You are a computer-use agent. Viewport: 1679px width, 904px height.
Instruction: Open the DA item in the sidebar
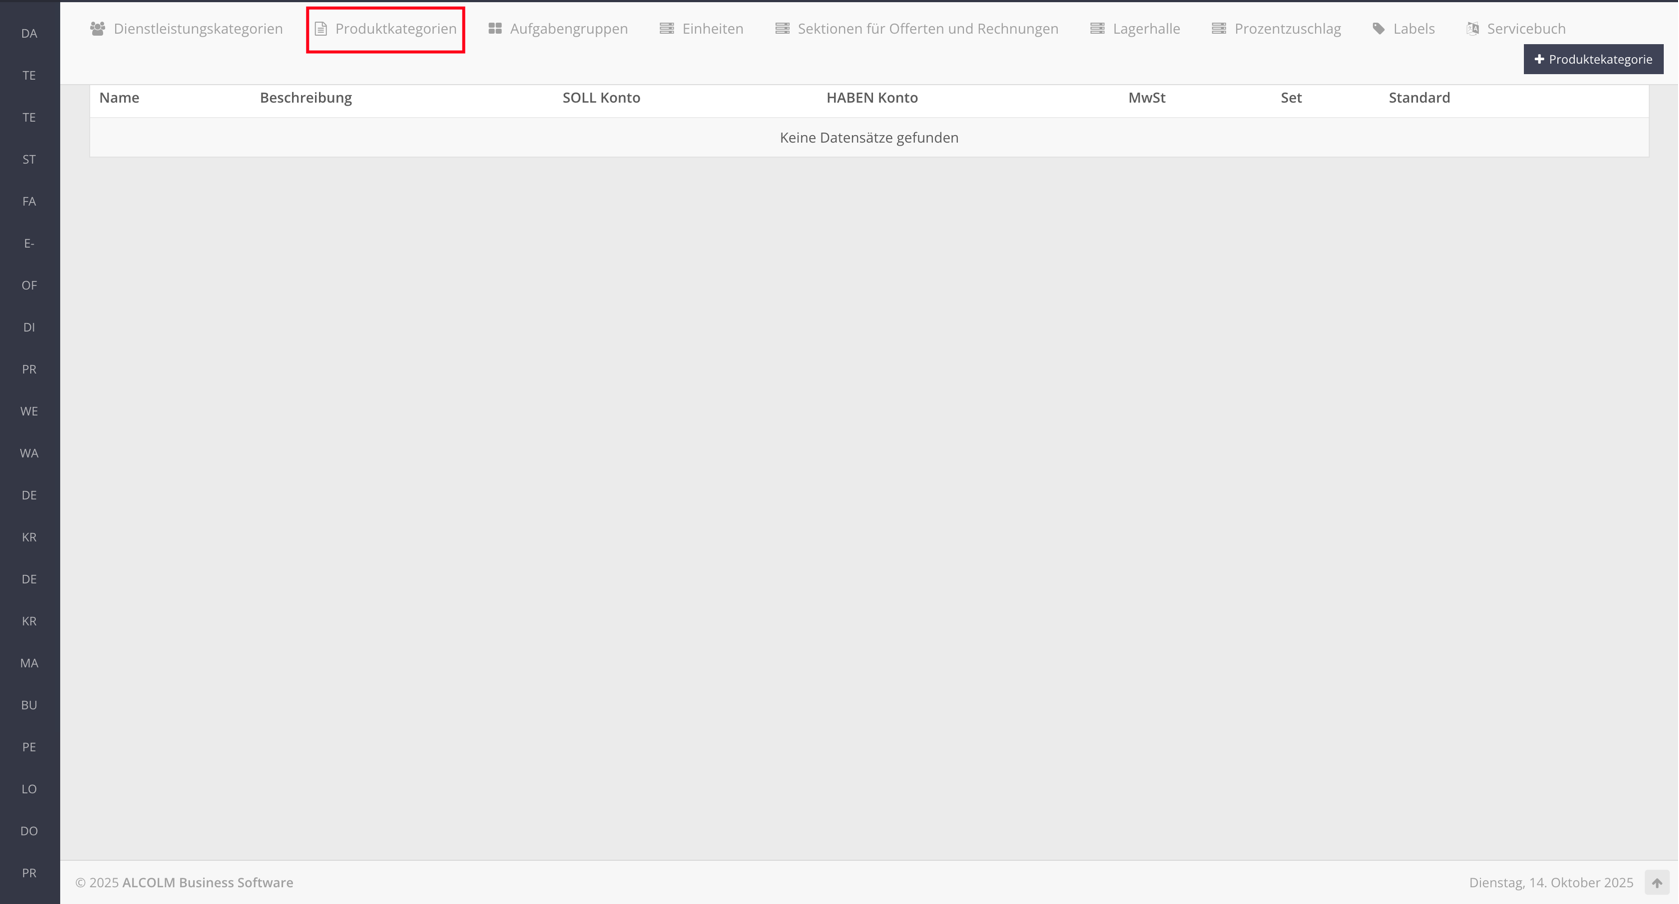(x=29, y=34)
